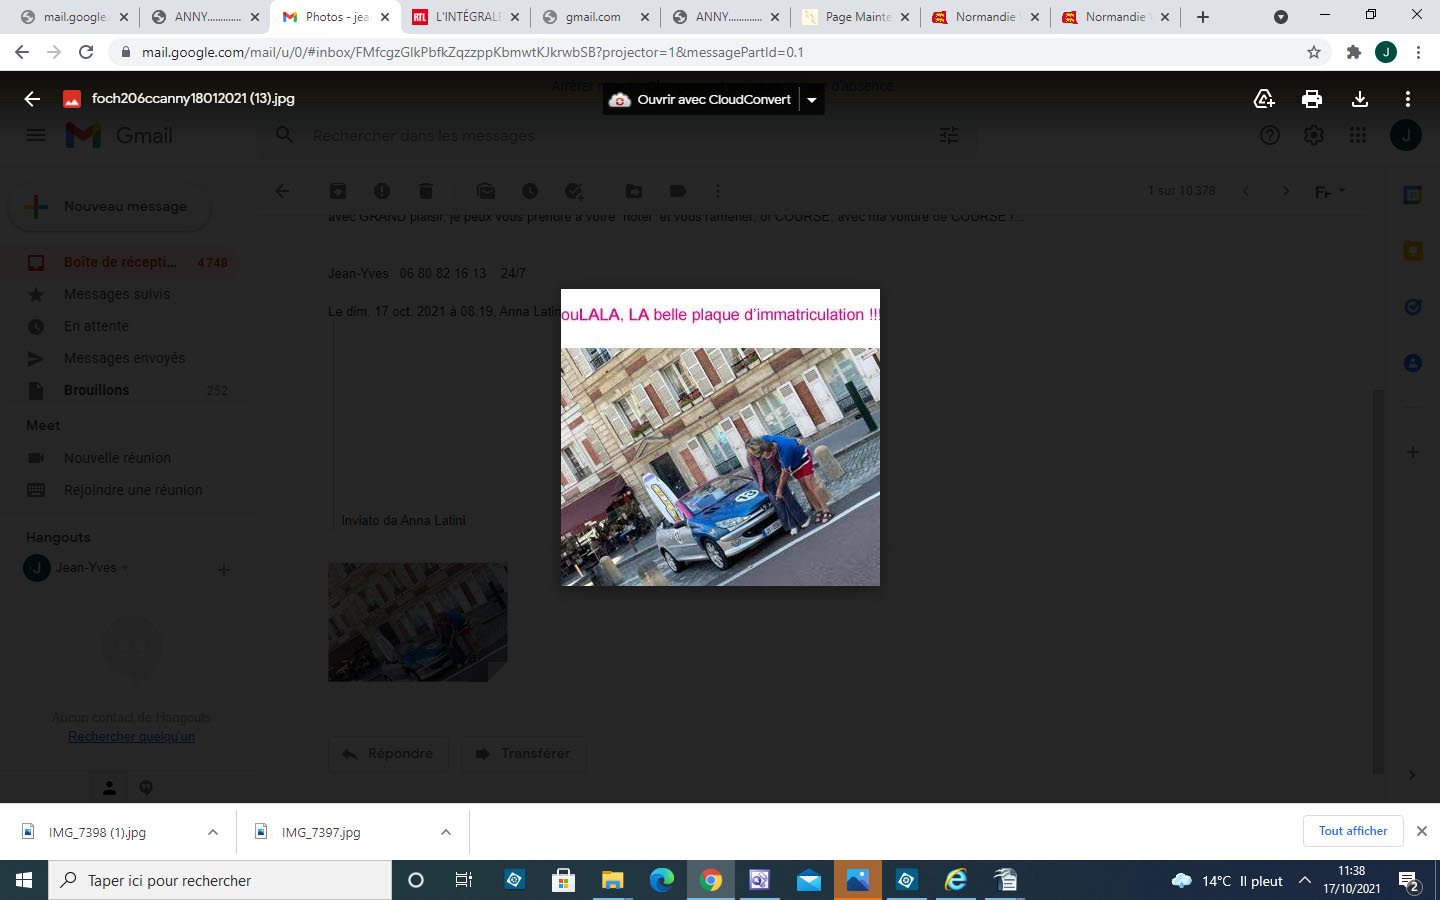Click the previewed car photo
The image size is (1440, 900).
pyautogui.click(x=720, y=467)
